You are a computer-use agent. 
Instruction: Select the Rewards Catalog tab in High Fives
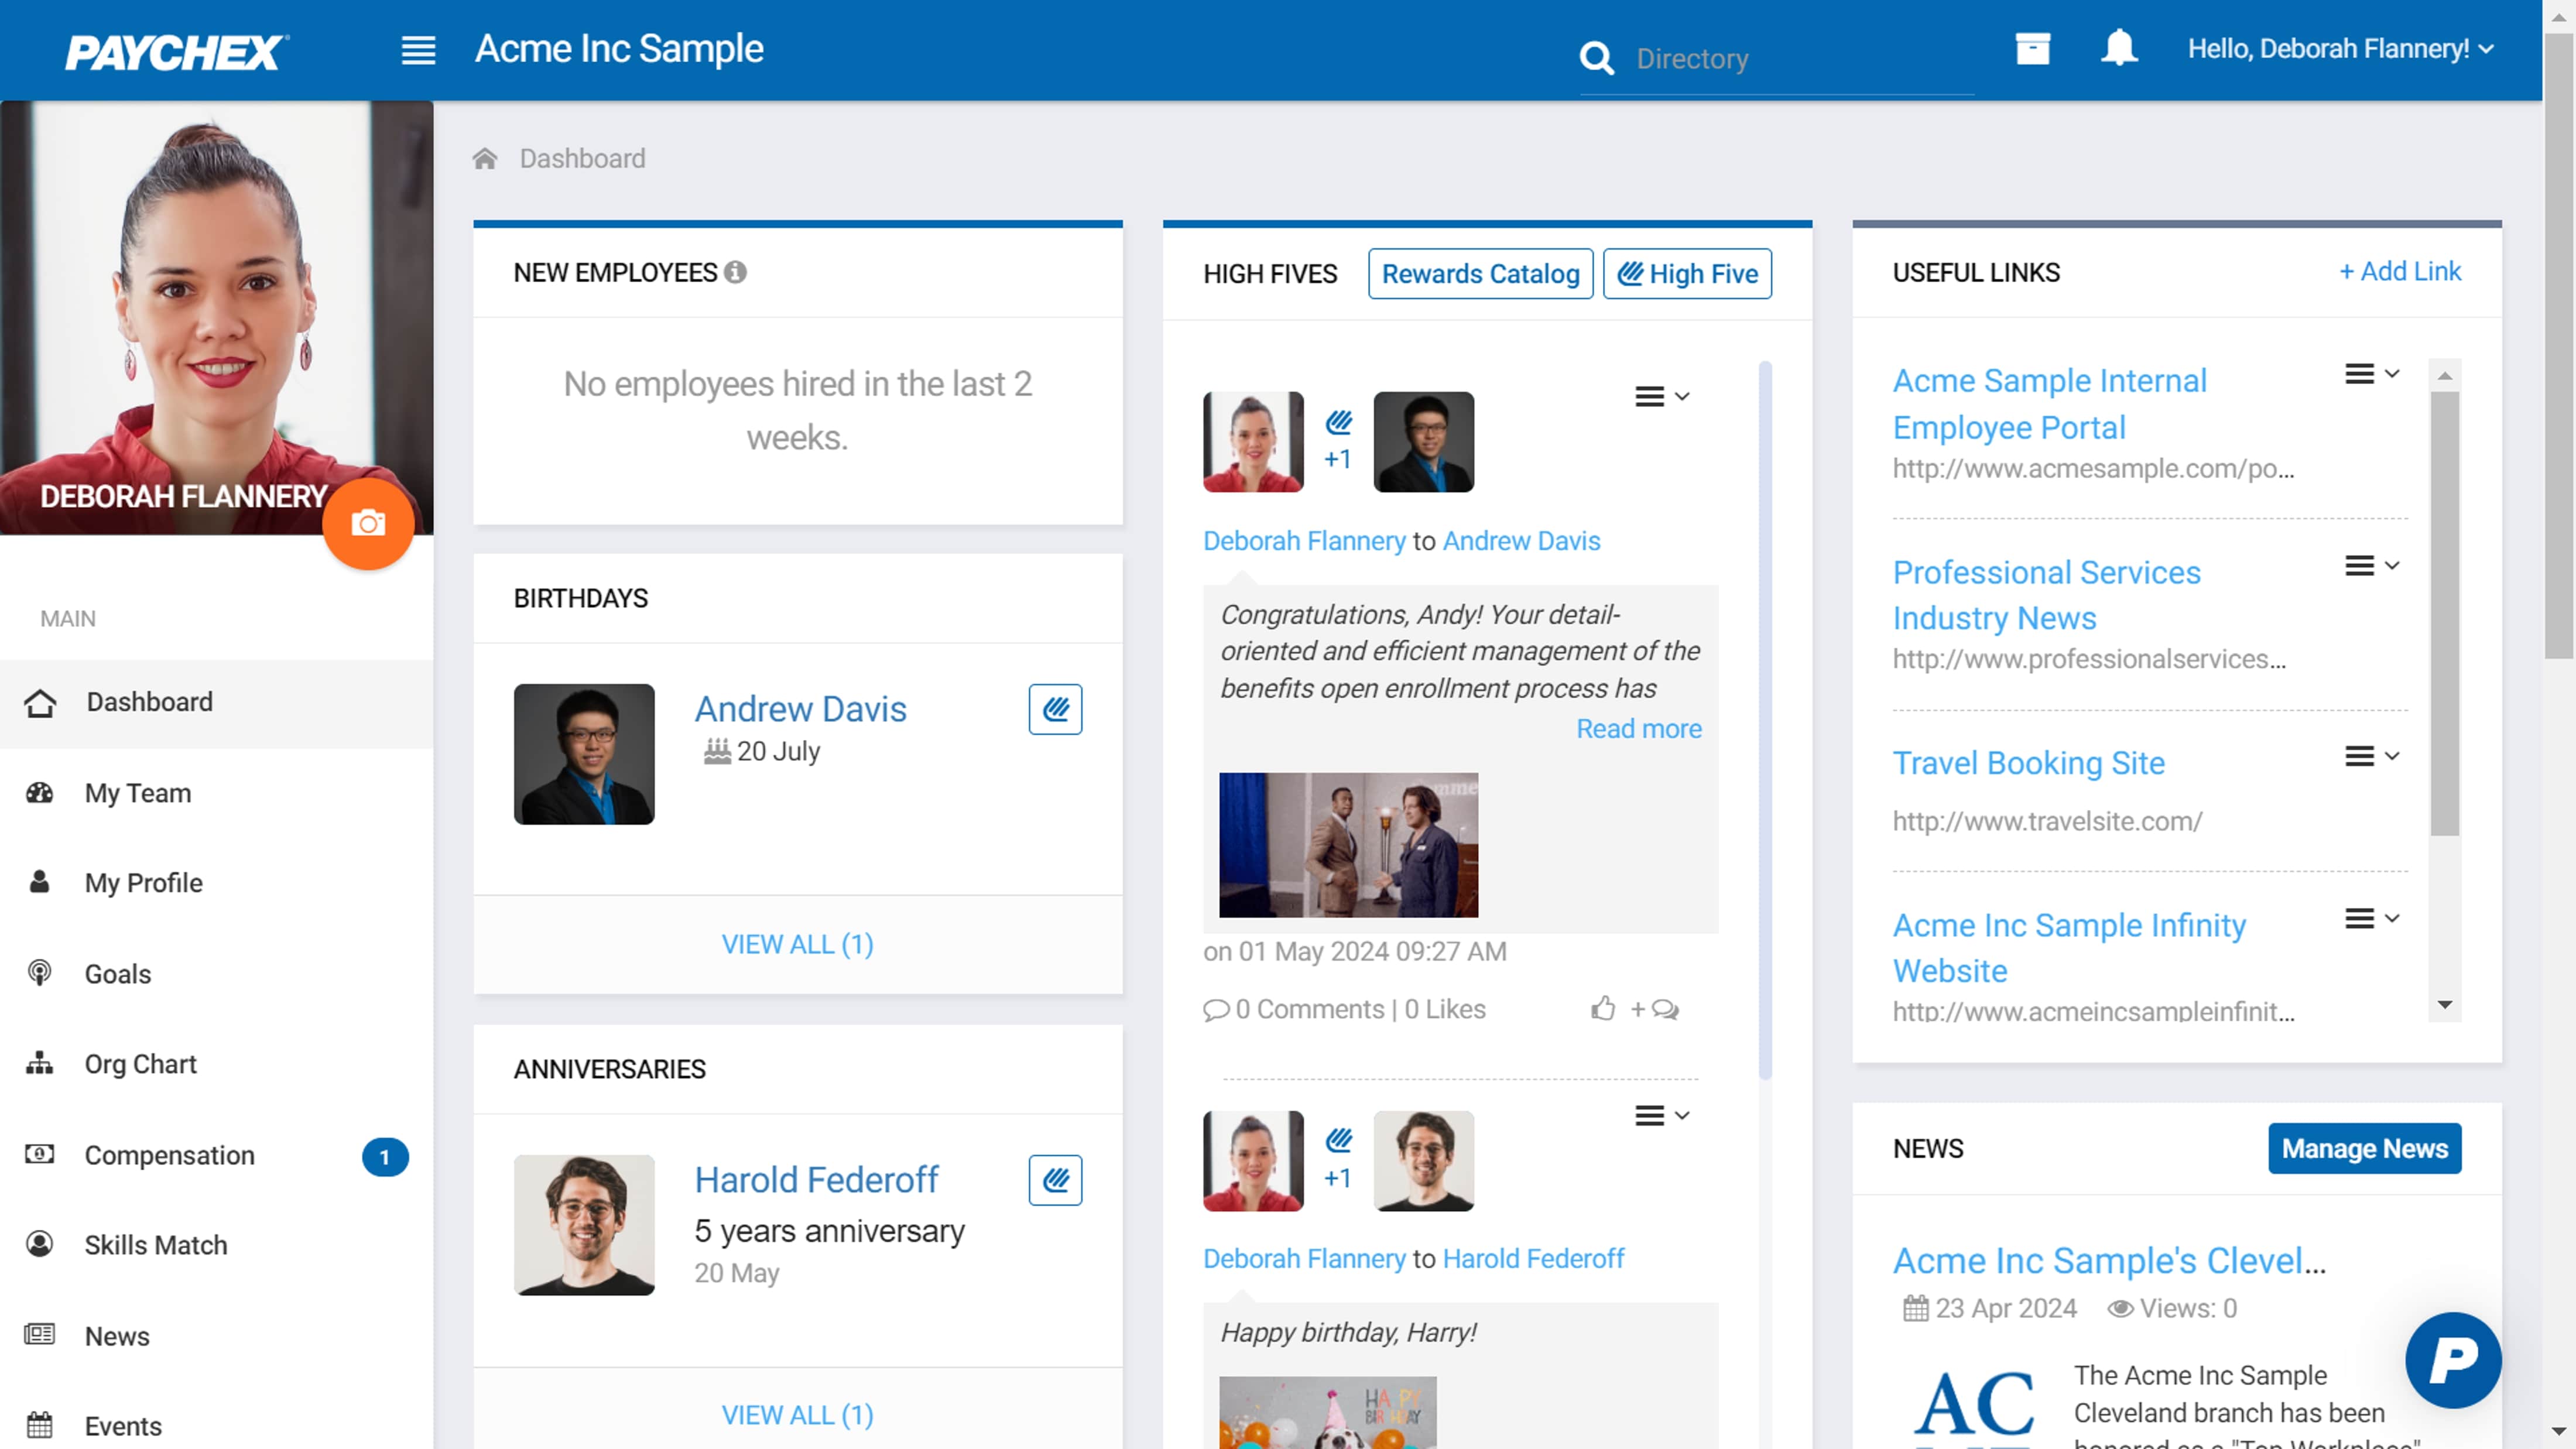[x=1479, y=272]
